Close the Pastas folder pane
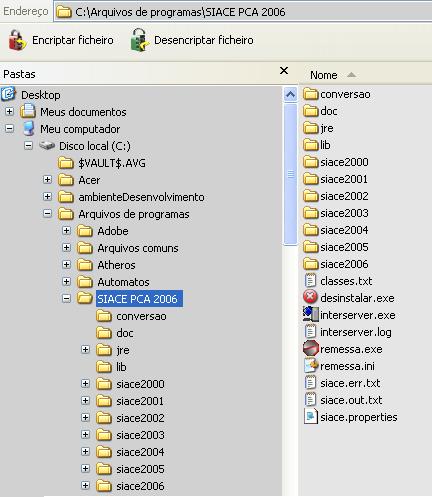 pyautogui.click(x=284, y=71)
